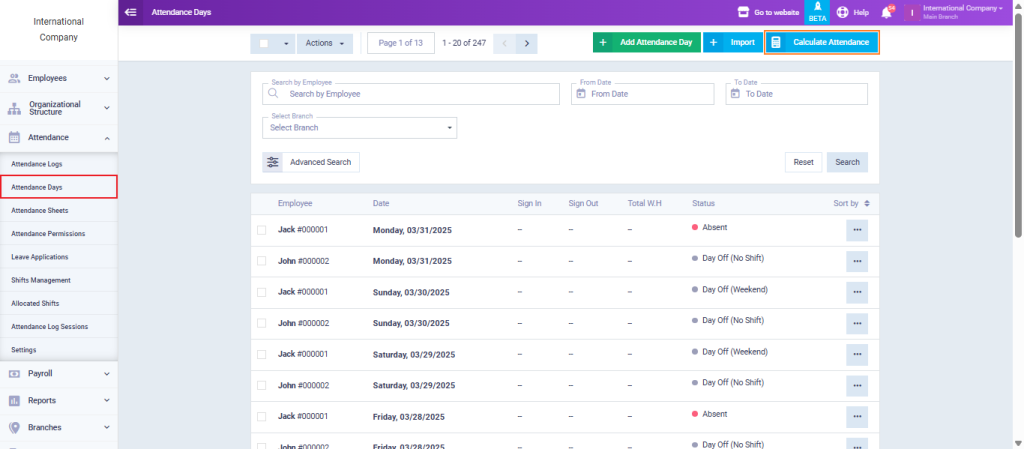Click the Reports chart icon

tap(14, 401)
